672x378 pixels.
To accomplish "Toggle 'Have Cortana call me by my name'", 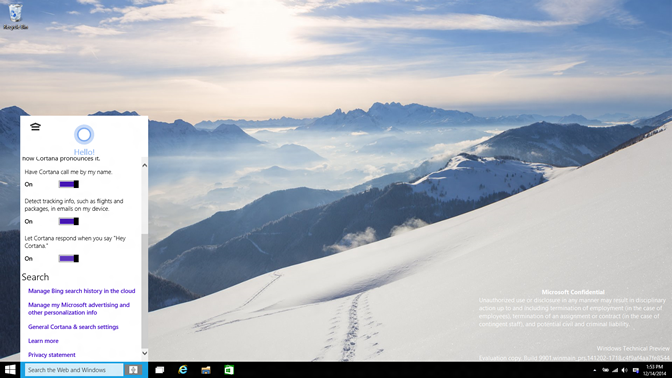I will tap(69, 184).
